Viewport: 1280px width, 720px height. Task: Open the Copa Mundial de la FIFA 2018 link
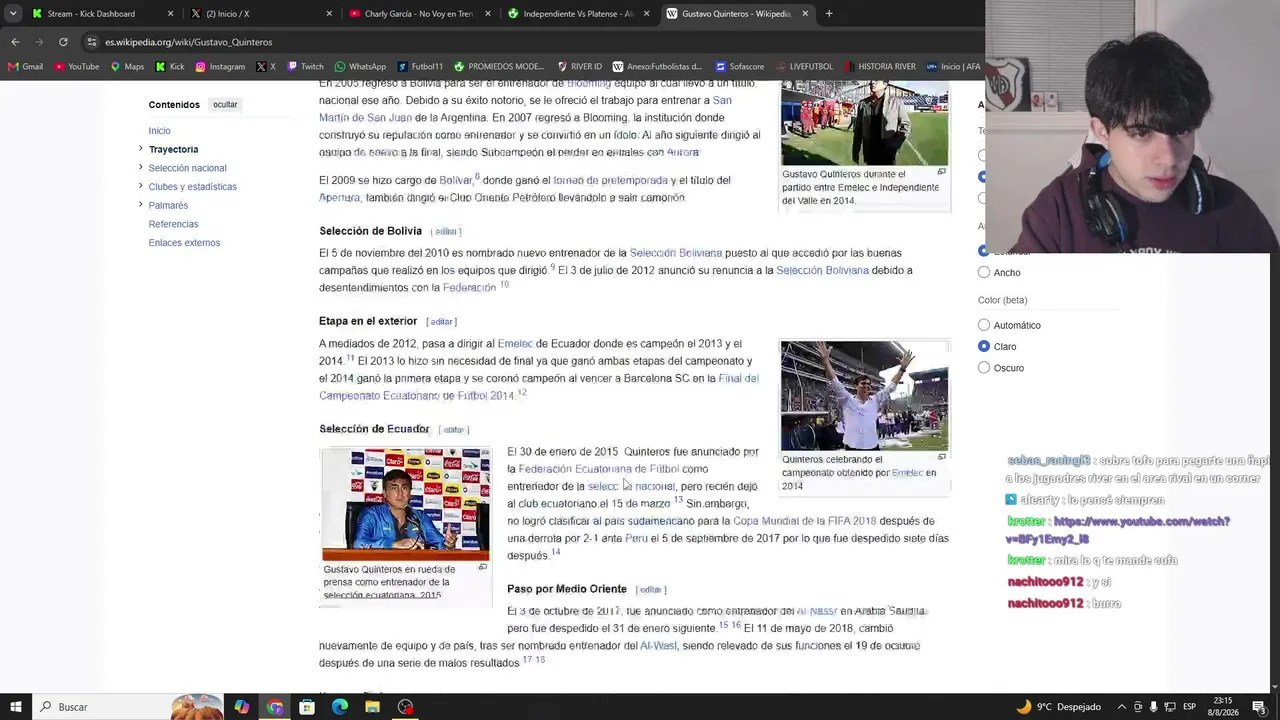(804, 521)
